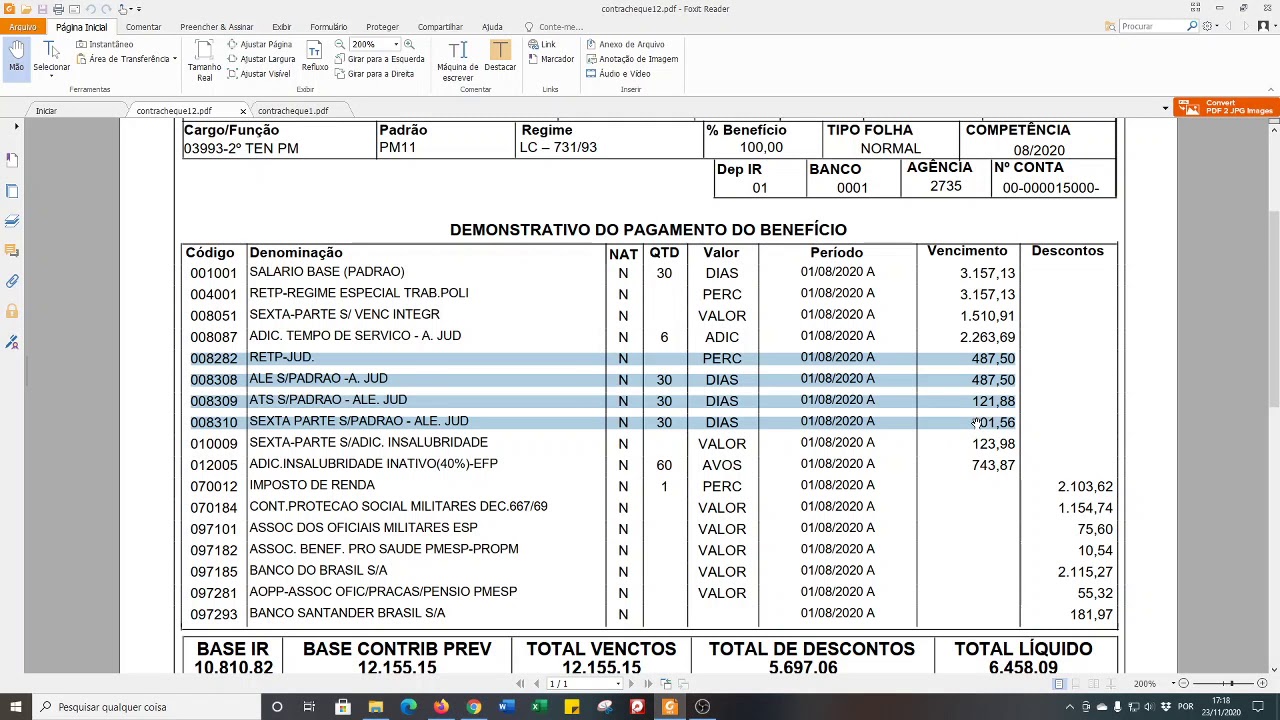Expand the left navigation panel arrow
1280x720 pixels.
click(x=16, y=126)
